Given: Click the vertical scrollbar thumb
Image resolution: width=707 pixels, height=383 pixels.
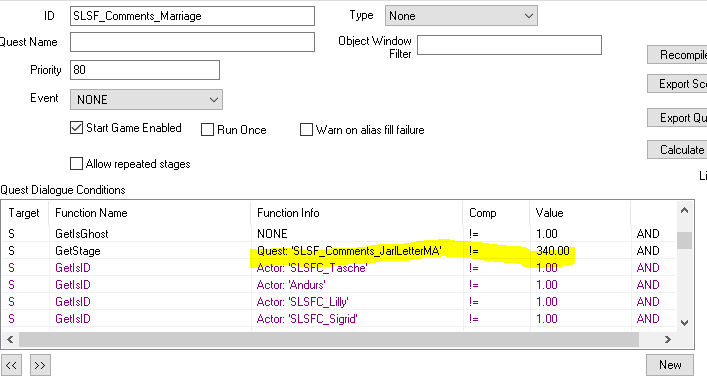Looking at the screenshot, I should coord(684,240).
